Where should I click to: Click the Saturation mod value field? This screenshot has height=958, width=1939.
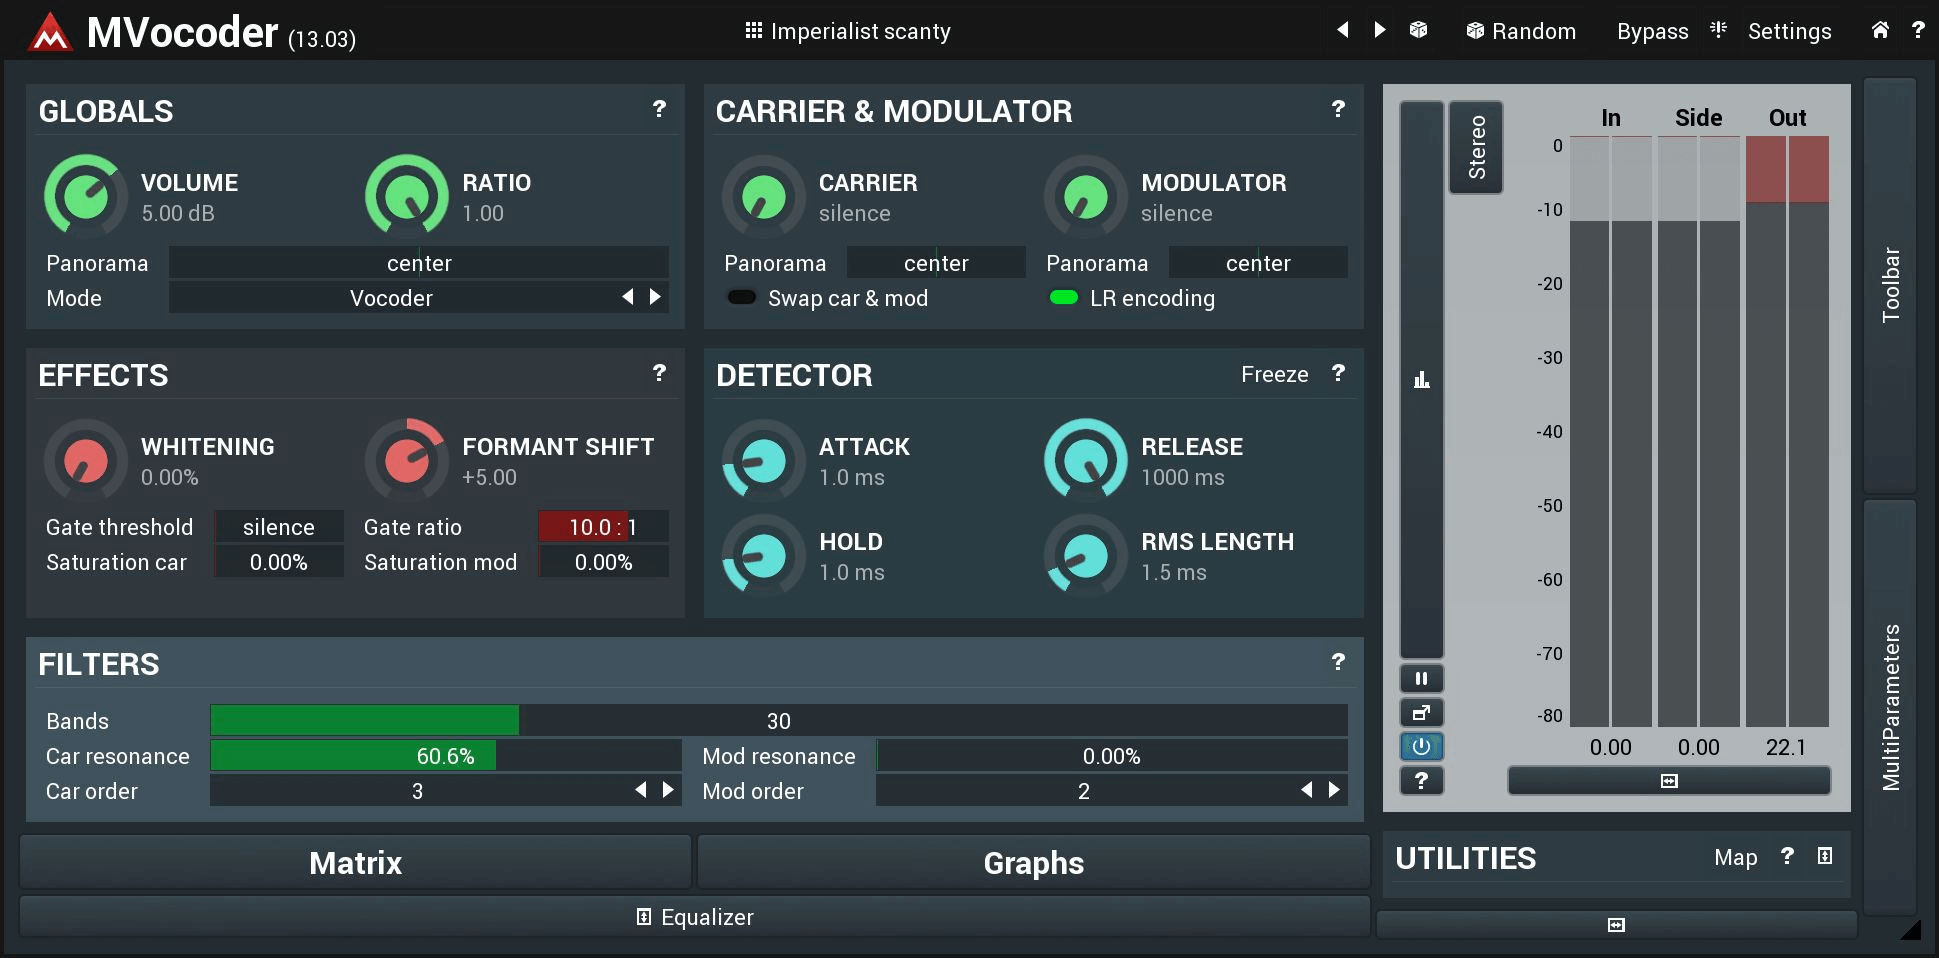(603, 562)
